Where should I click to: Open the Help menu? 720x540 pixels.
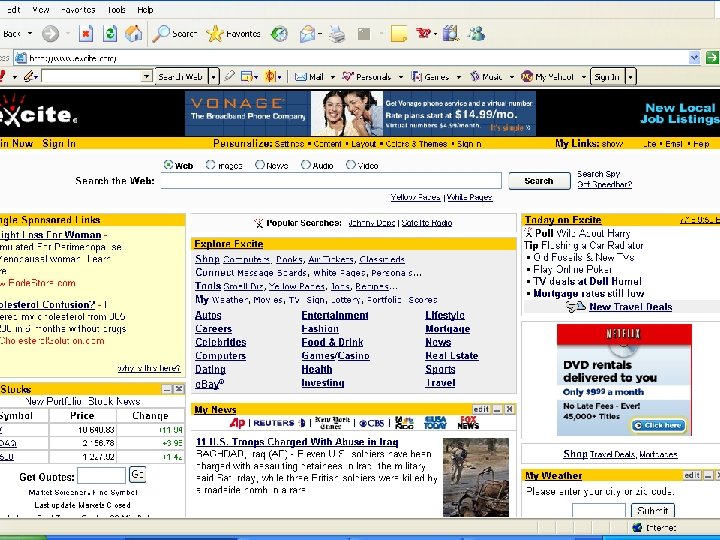[145, 10]
